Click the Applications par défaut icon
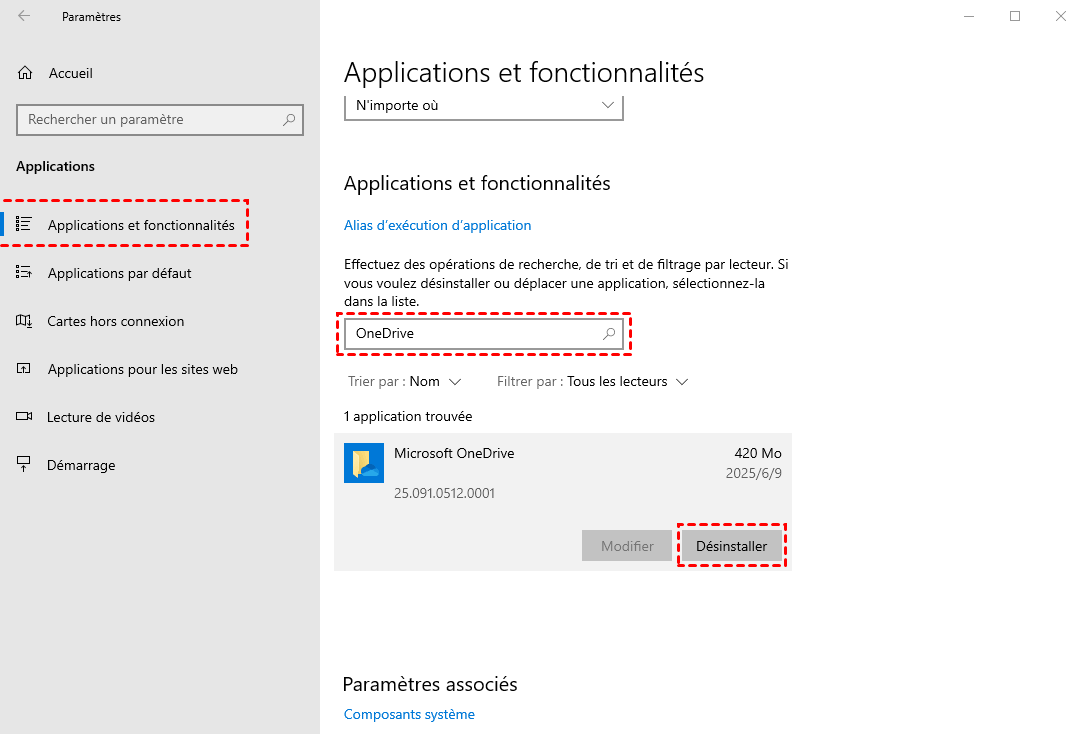Screen dimensions: 1084x734 25,273
